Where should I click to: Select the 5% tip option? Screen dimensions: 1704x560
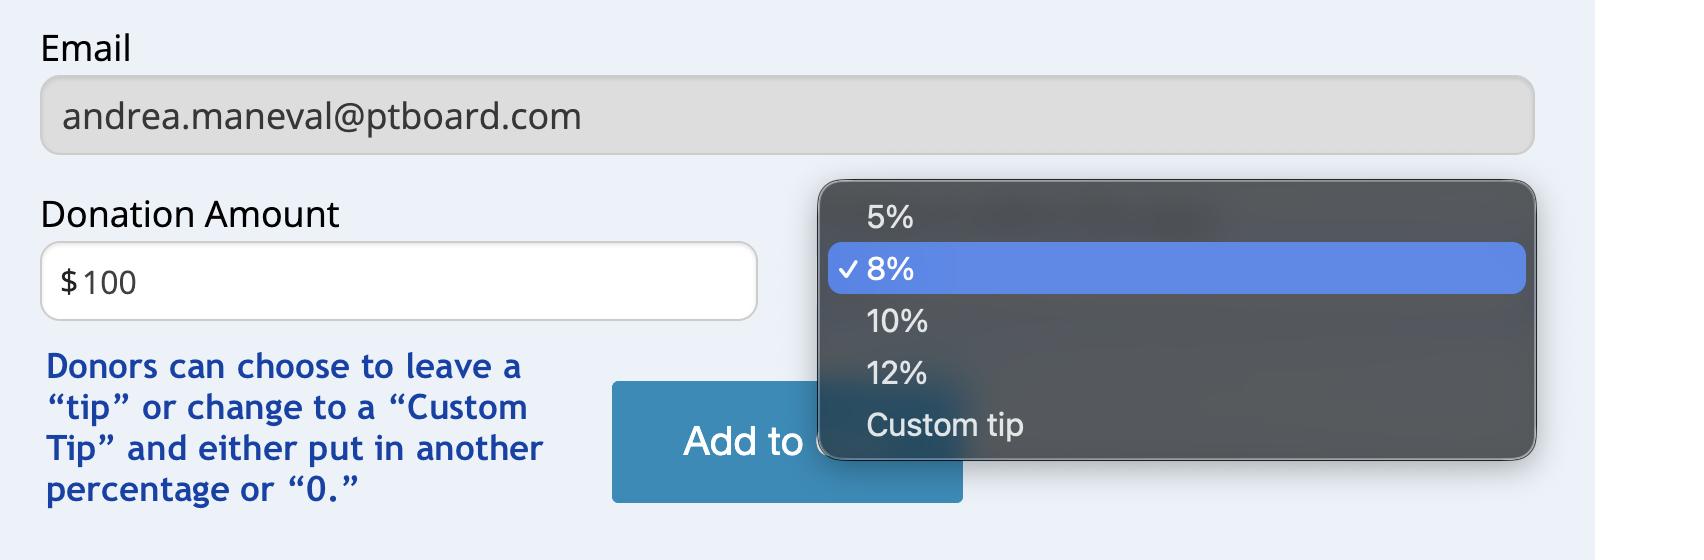pyautogui.click(x=1176, y=216)
